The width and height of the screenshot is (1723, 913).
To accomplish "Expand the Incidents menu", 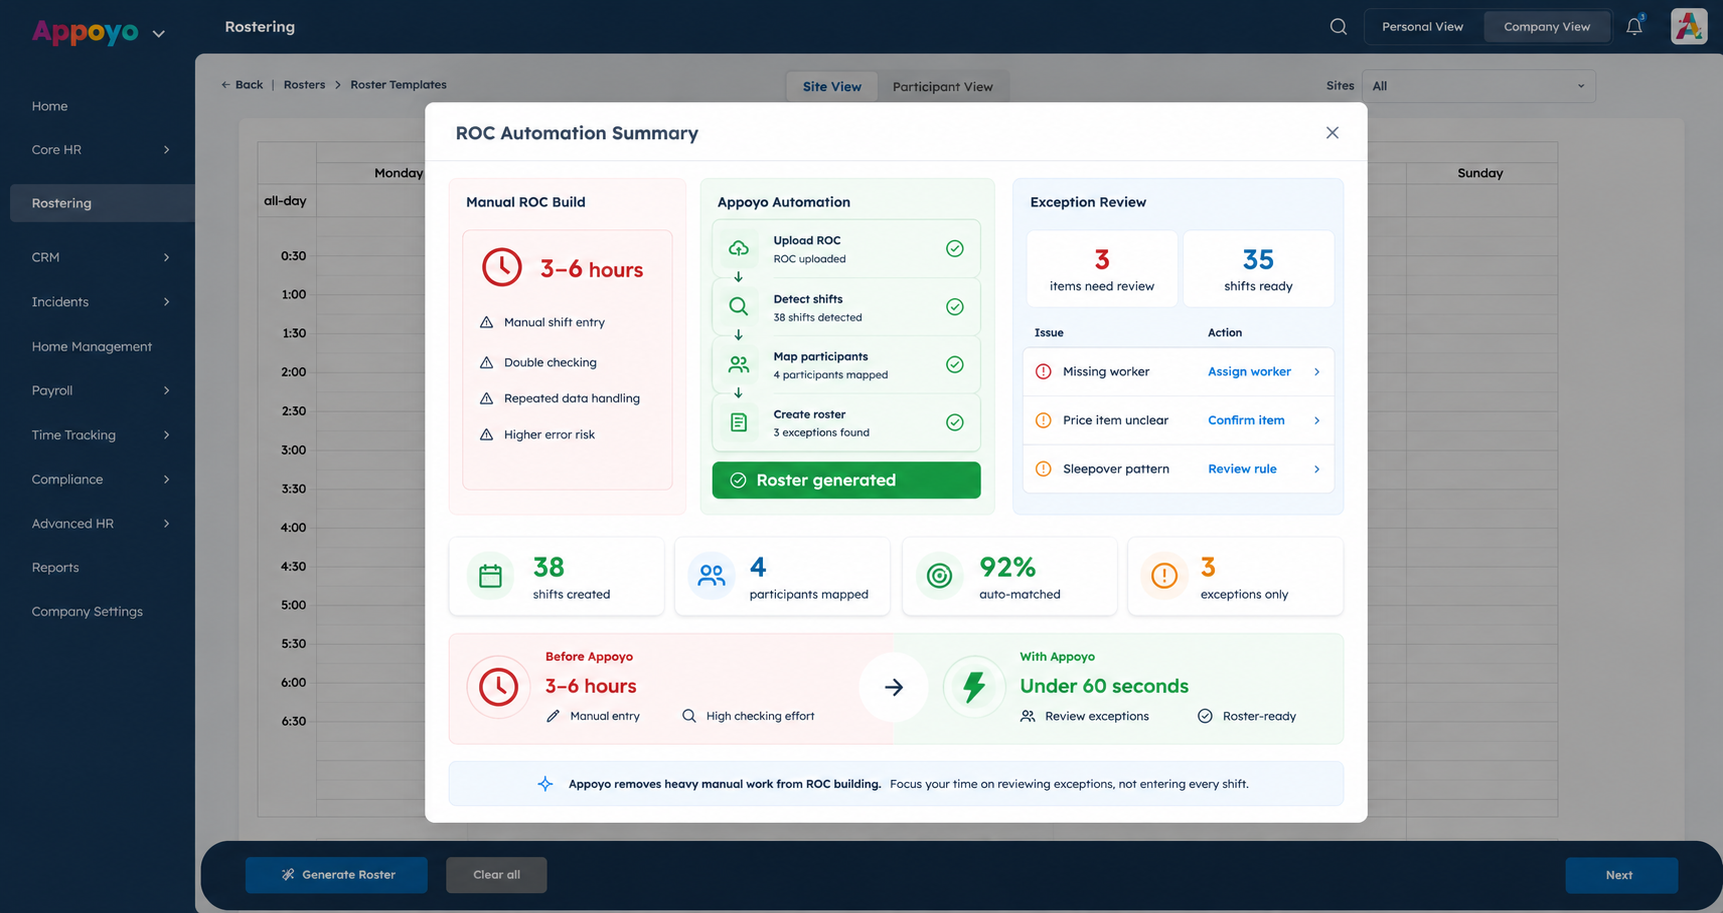I will click(x=166, y=302).
